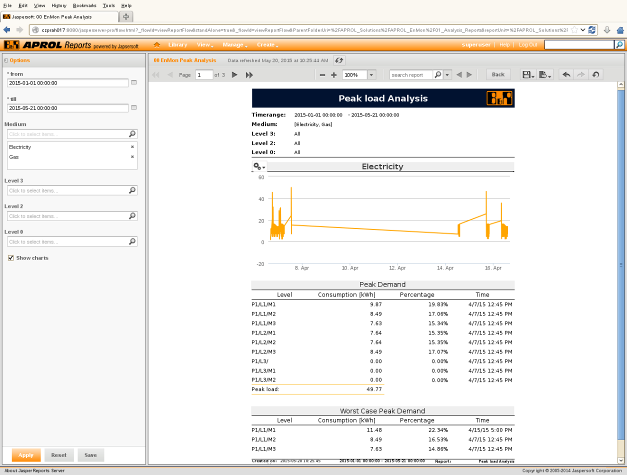The height and width of the screenshot is (475, 627).
Task: Open the Manage menu
Action: (235, 45)
